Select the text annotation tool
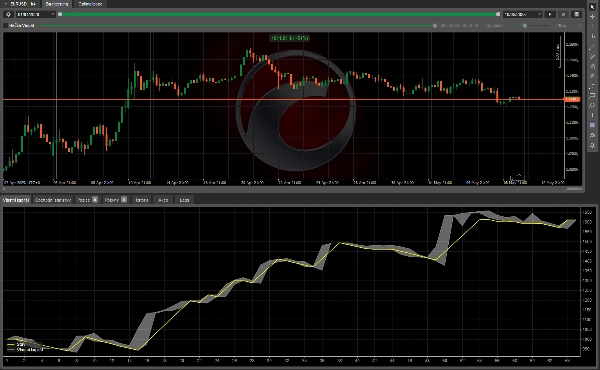The image size is (600, 370). [592, 115]
